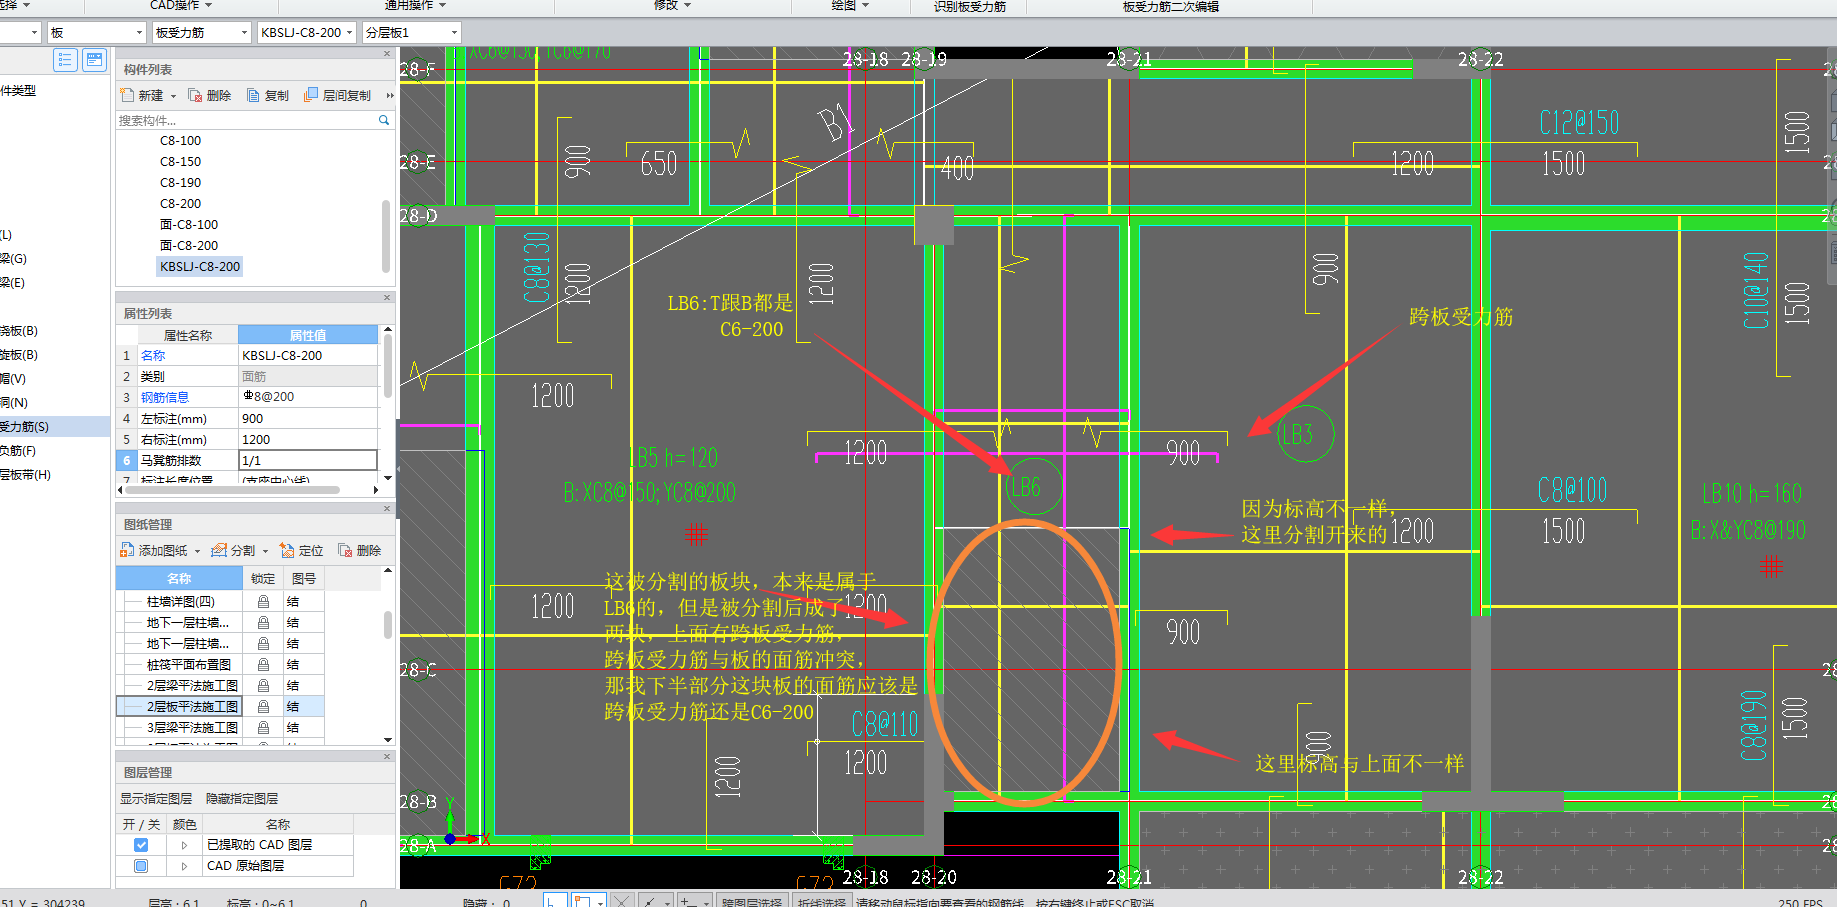Screen dimensions: 1837x907
Task: Click the 新建 new component icon
Action: pos(127,95)
